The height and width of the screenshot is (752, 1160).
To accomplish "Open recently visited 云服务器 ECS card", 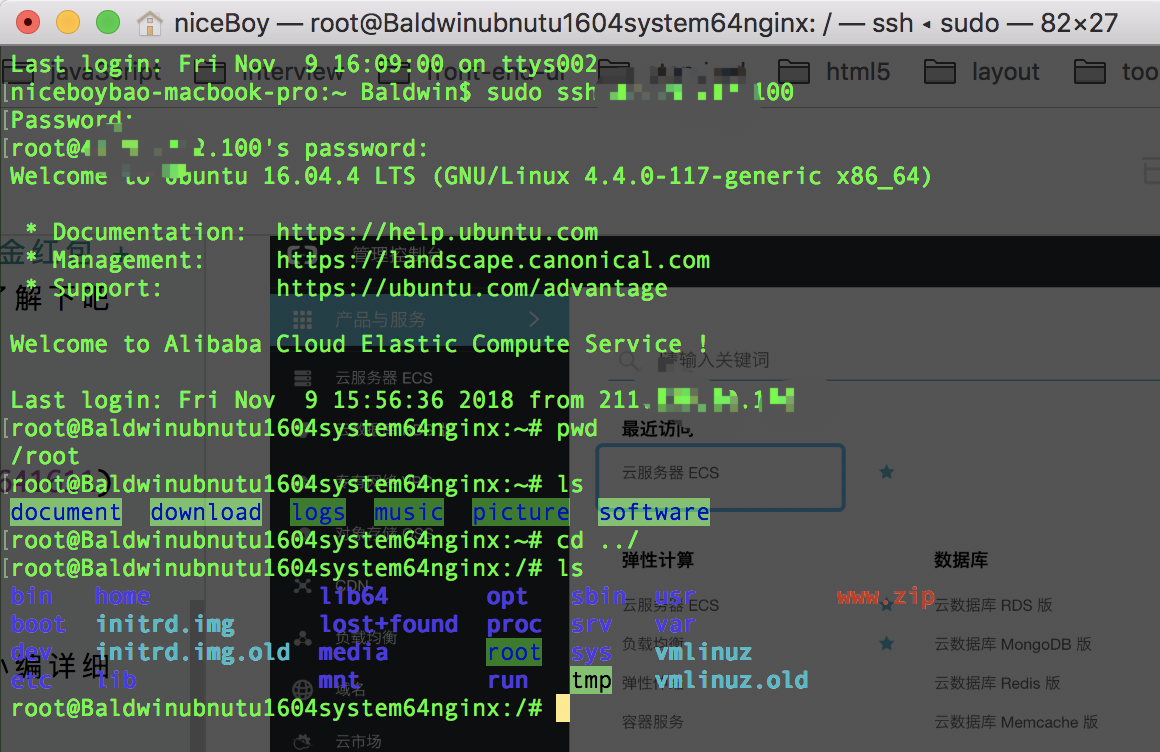I will pyautogui.click(x=721, y=477).
